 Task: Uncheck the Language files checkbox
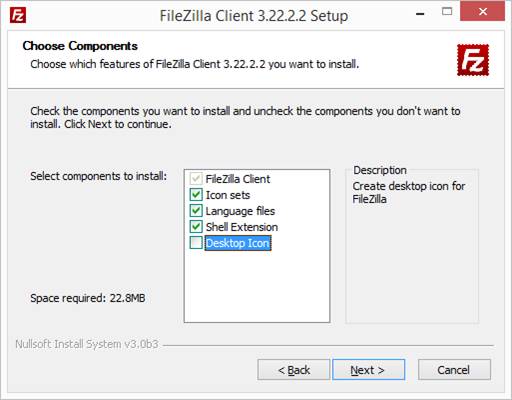tap(196, 211)
